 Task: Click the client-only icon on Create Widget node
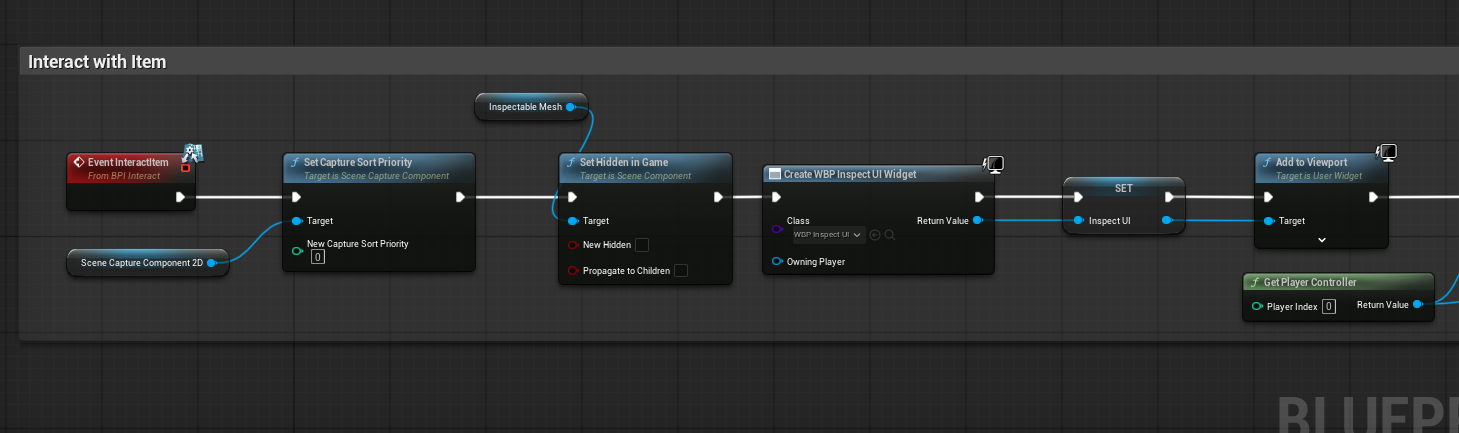coord(994,164)
